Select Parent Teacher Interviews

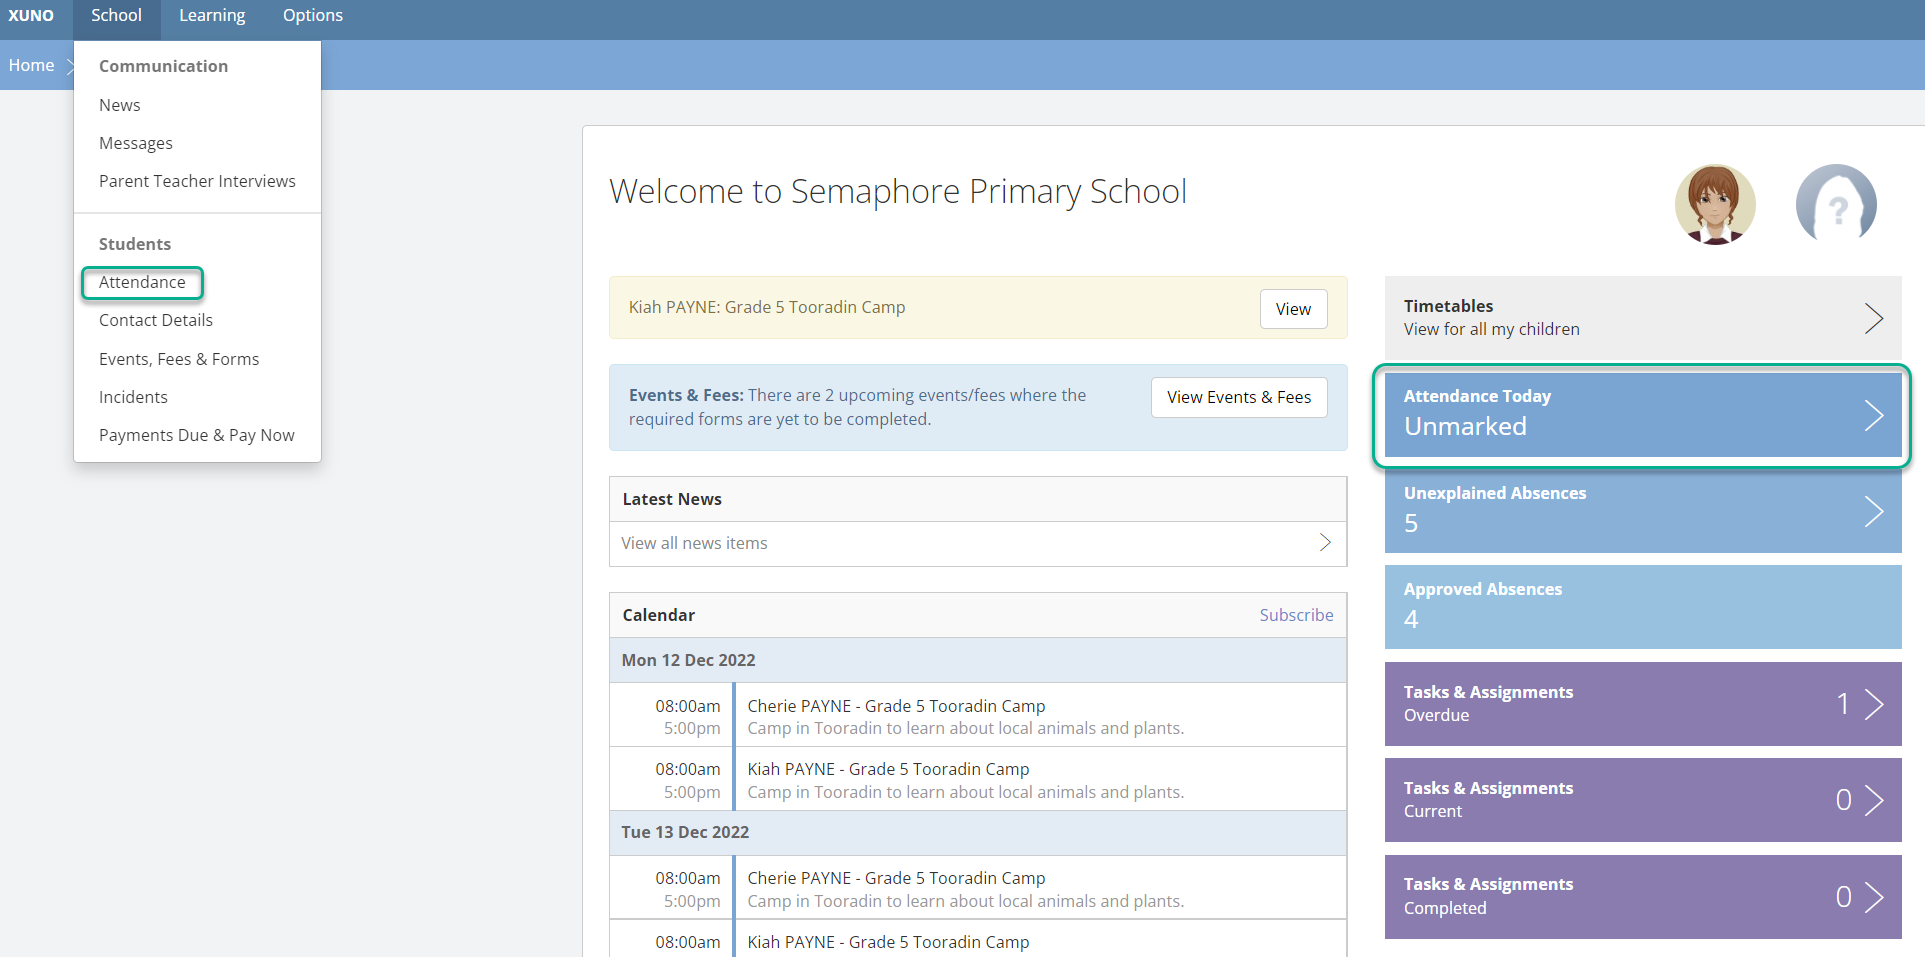click(197, 181)
